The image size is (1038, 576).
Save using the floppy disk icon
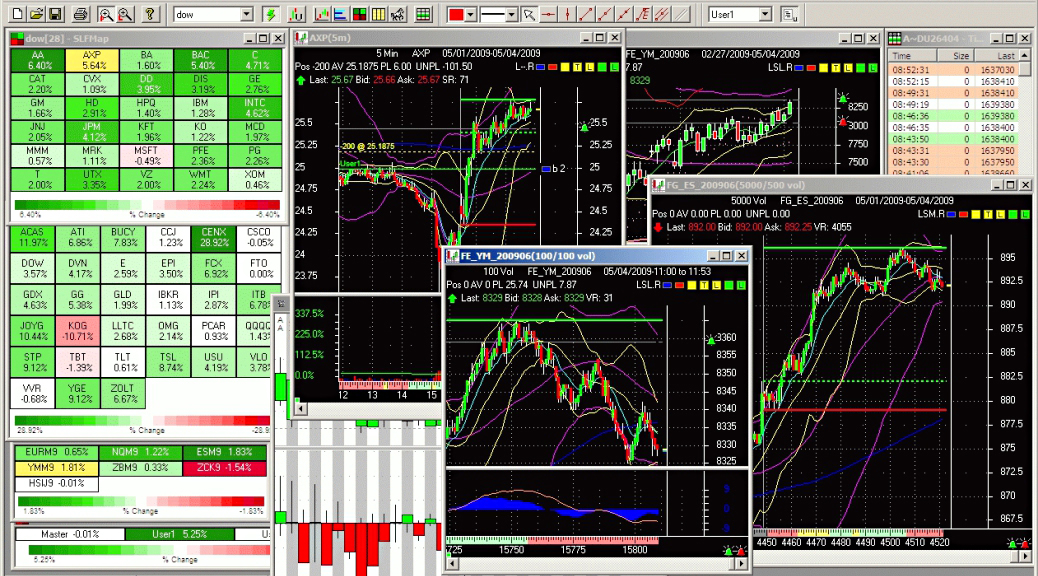[x=56, y=14]
